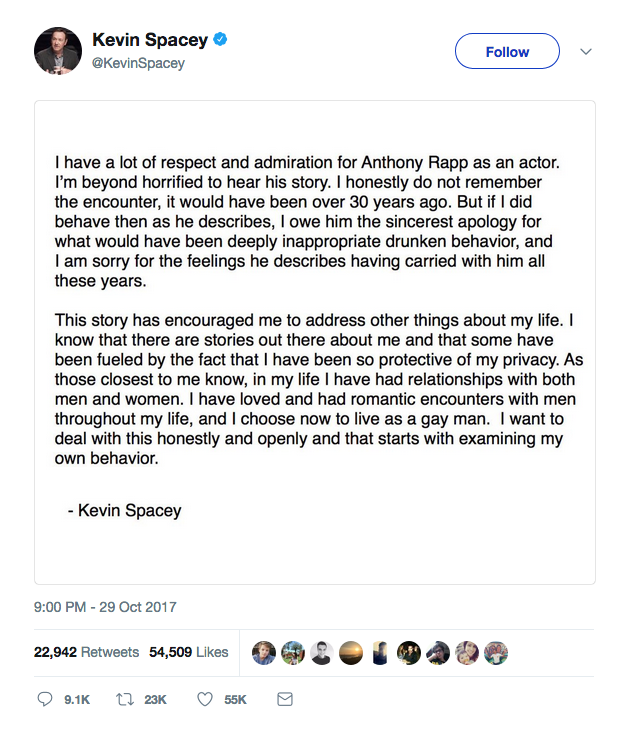Image resolution: width=632 pixels, height=730 pixels.
Task: Click the 55K like count
Action: pyautogui.click(x=235, y=700)
